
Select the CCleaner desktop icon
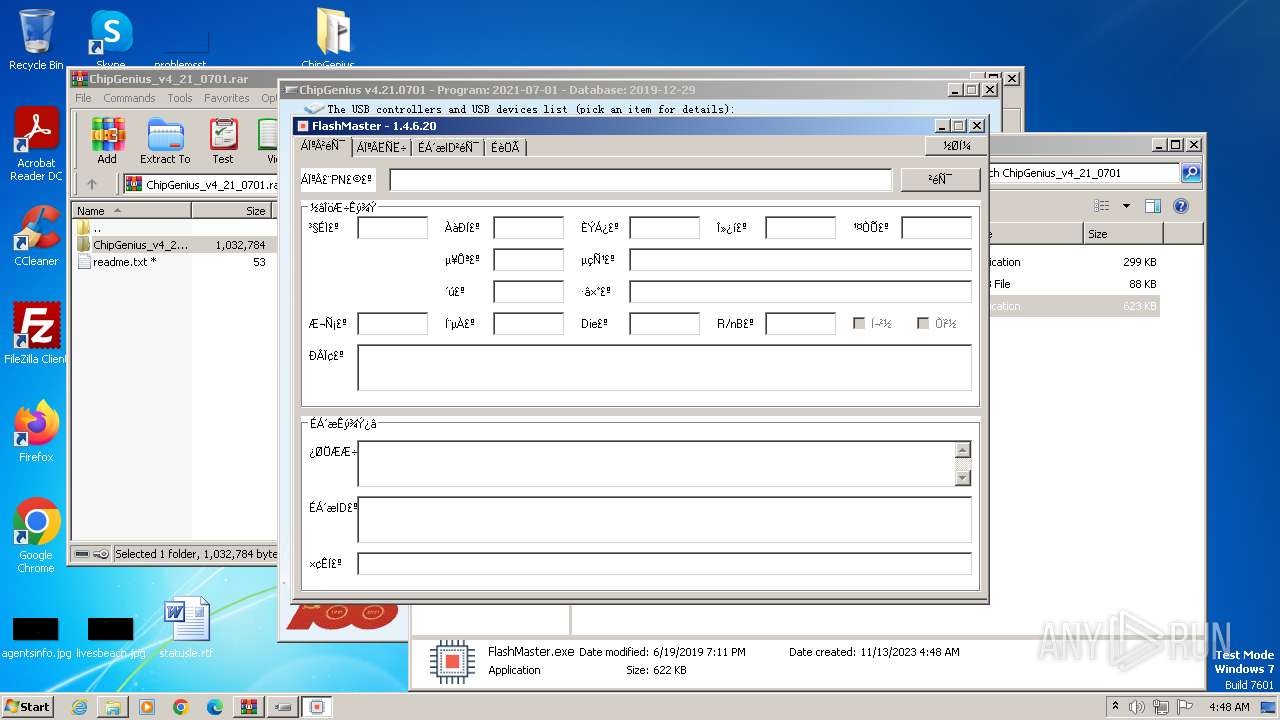36,236
